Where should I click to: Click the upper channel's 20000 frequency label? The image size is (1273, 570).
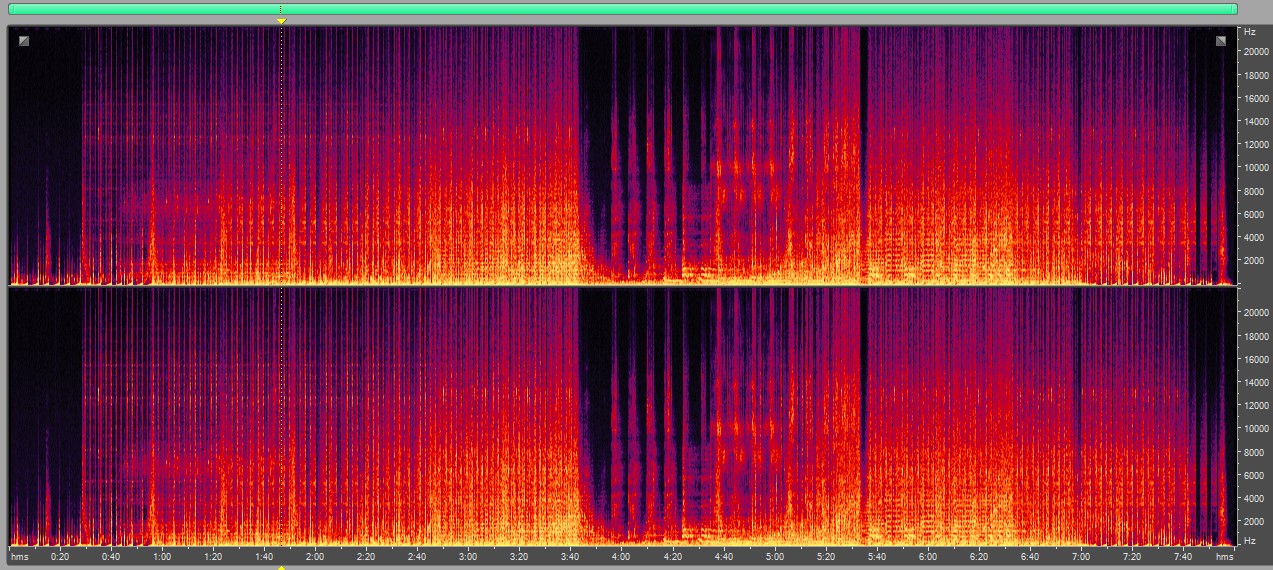point(1256,52)
